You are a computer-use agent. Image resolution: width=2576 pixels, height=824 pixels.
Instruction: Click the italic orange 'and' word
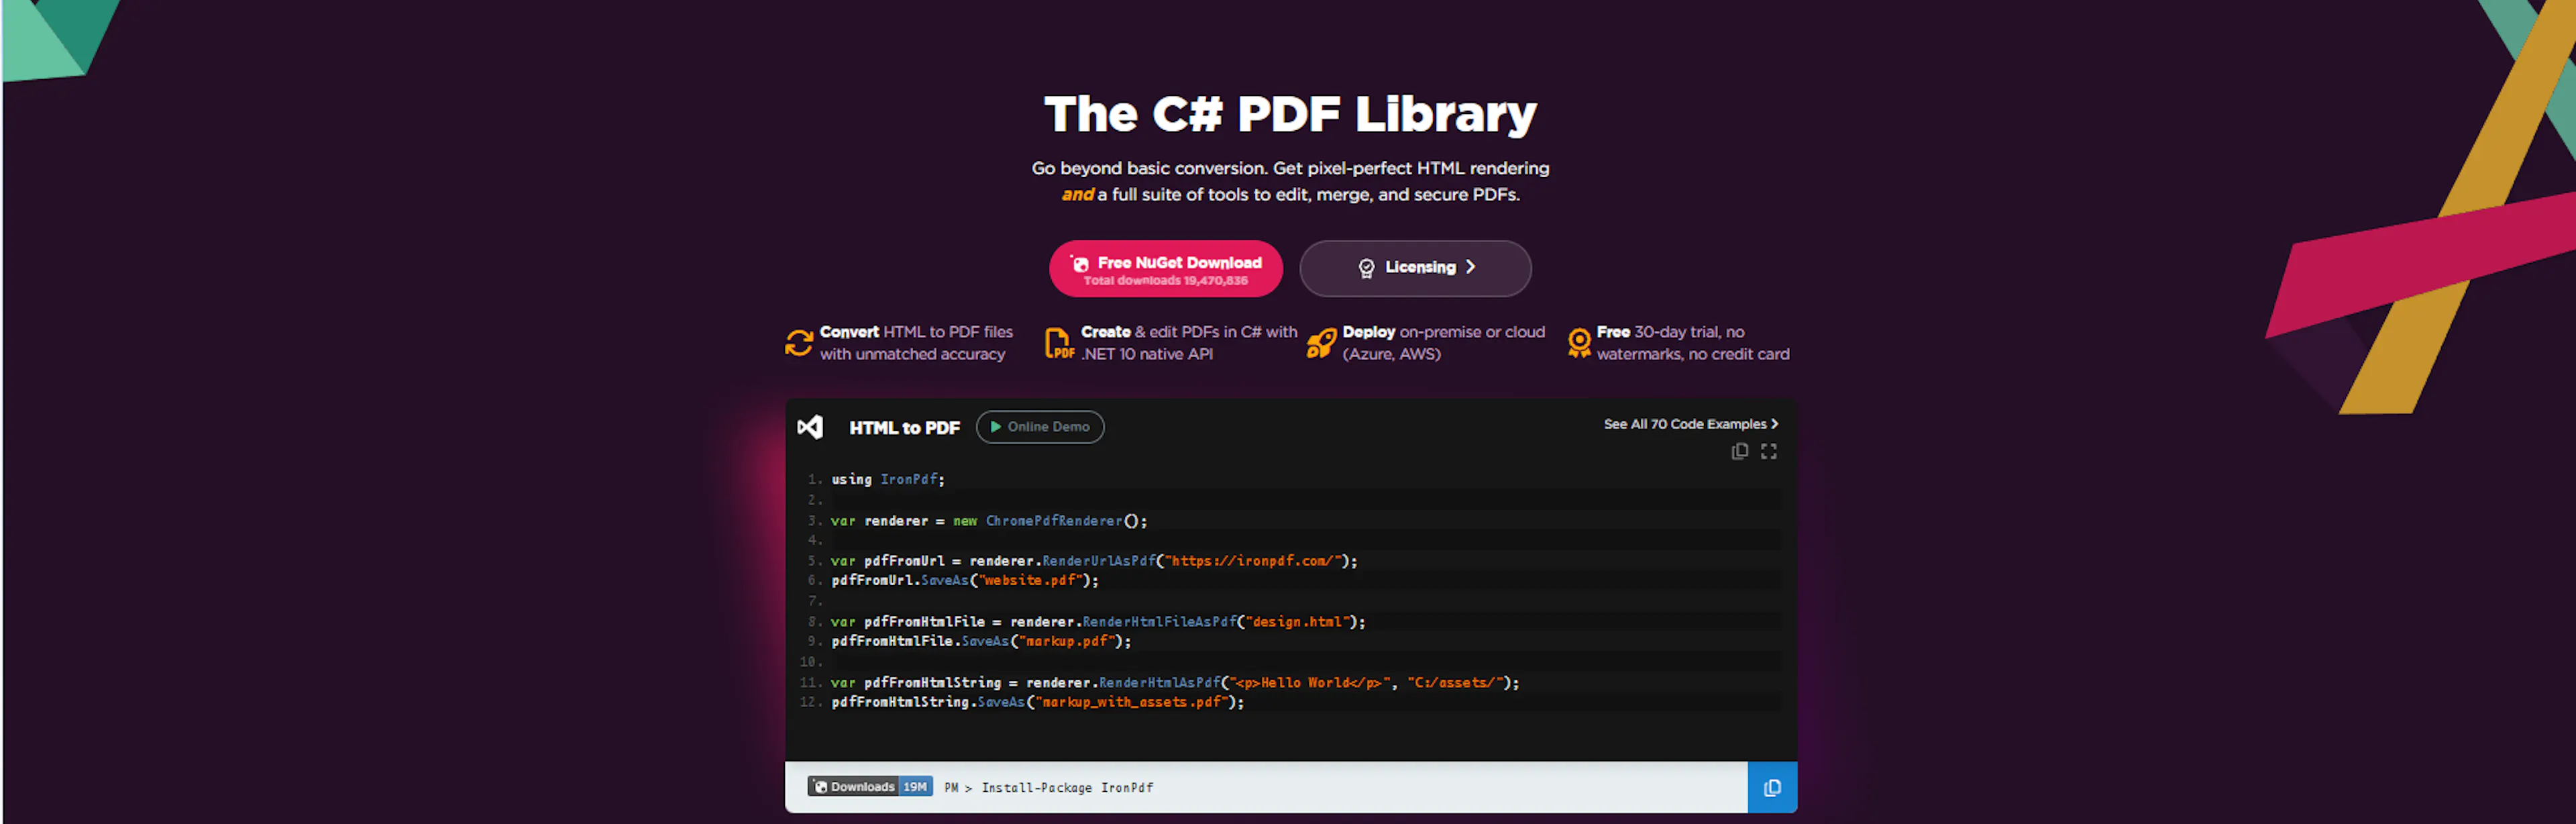click(1077, 194)
